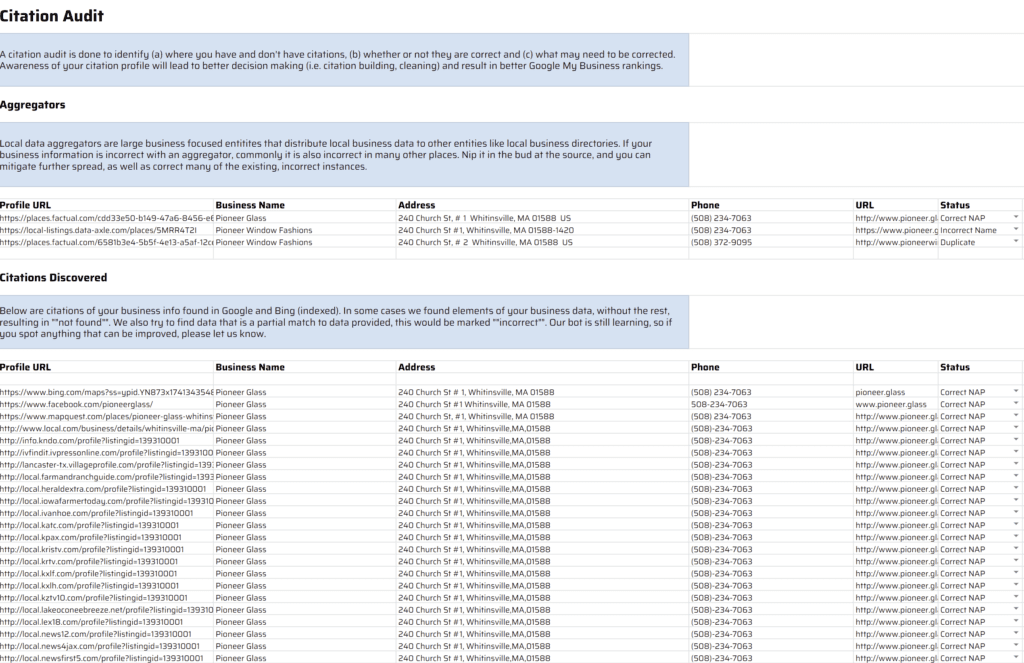
Task: Select the 'Aggregators' section heading
Action: tap(33, 105)
